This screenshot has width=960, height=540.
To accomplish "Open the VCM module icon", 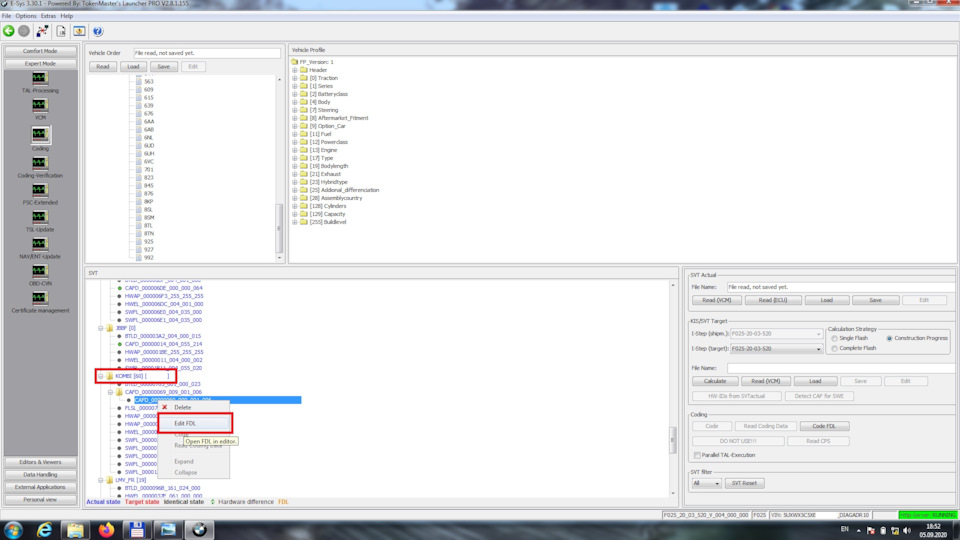I will pos(40,105).
